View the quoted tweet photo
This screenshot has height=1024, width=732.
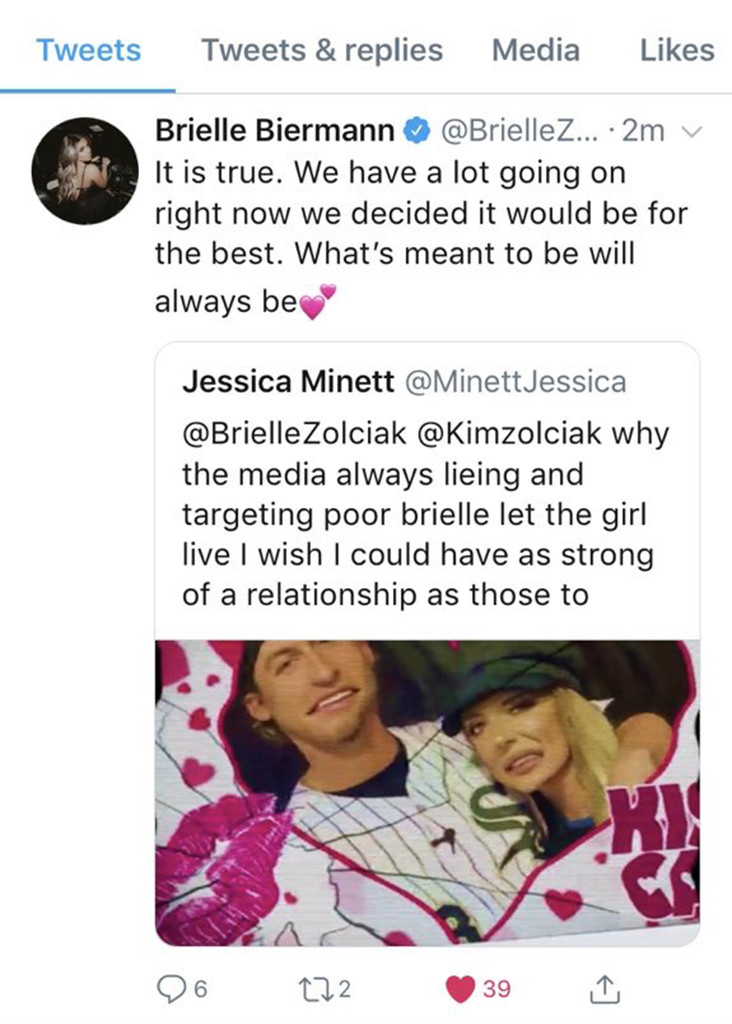coord(427,792)
